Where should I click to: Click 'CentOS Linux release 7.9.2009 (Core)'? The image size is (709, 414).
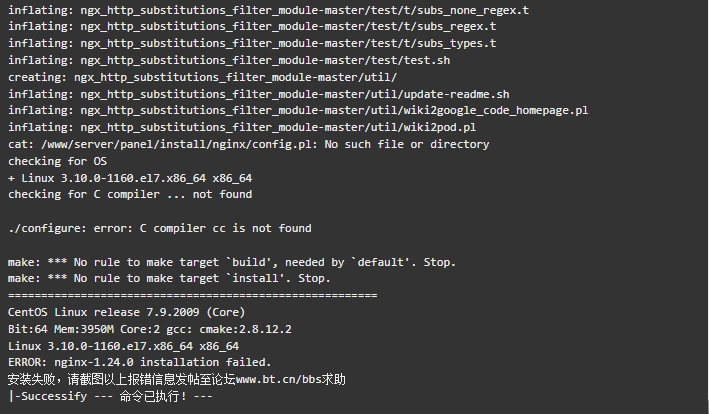tap(127, 312)
